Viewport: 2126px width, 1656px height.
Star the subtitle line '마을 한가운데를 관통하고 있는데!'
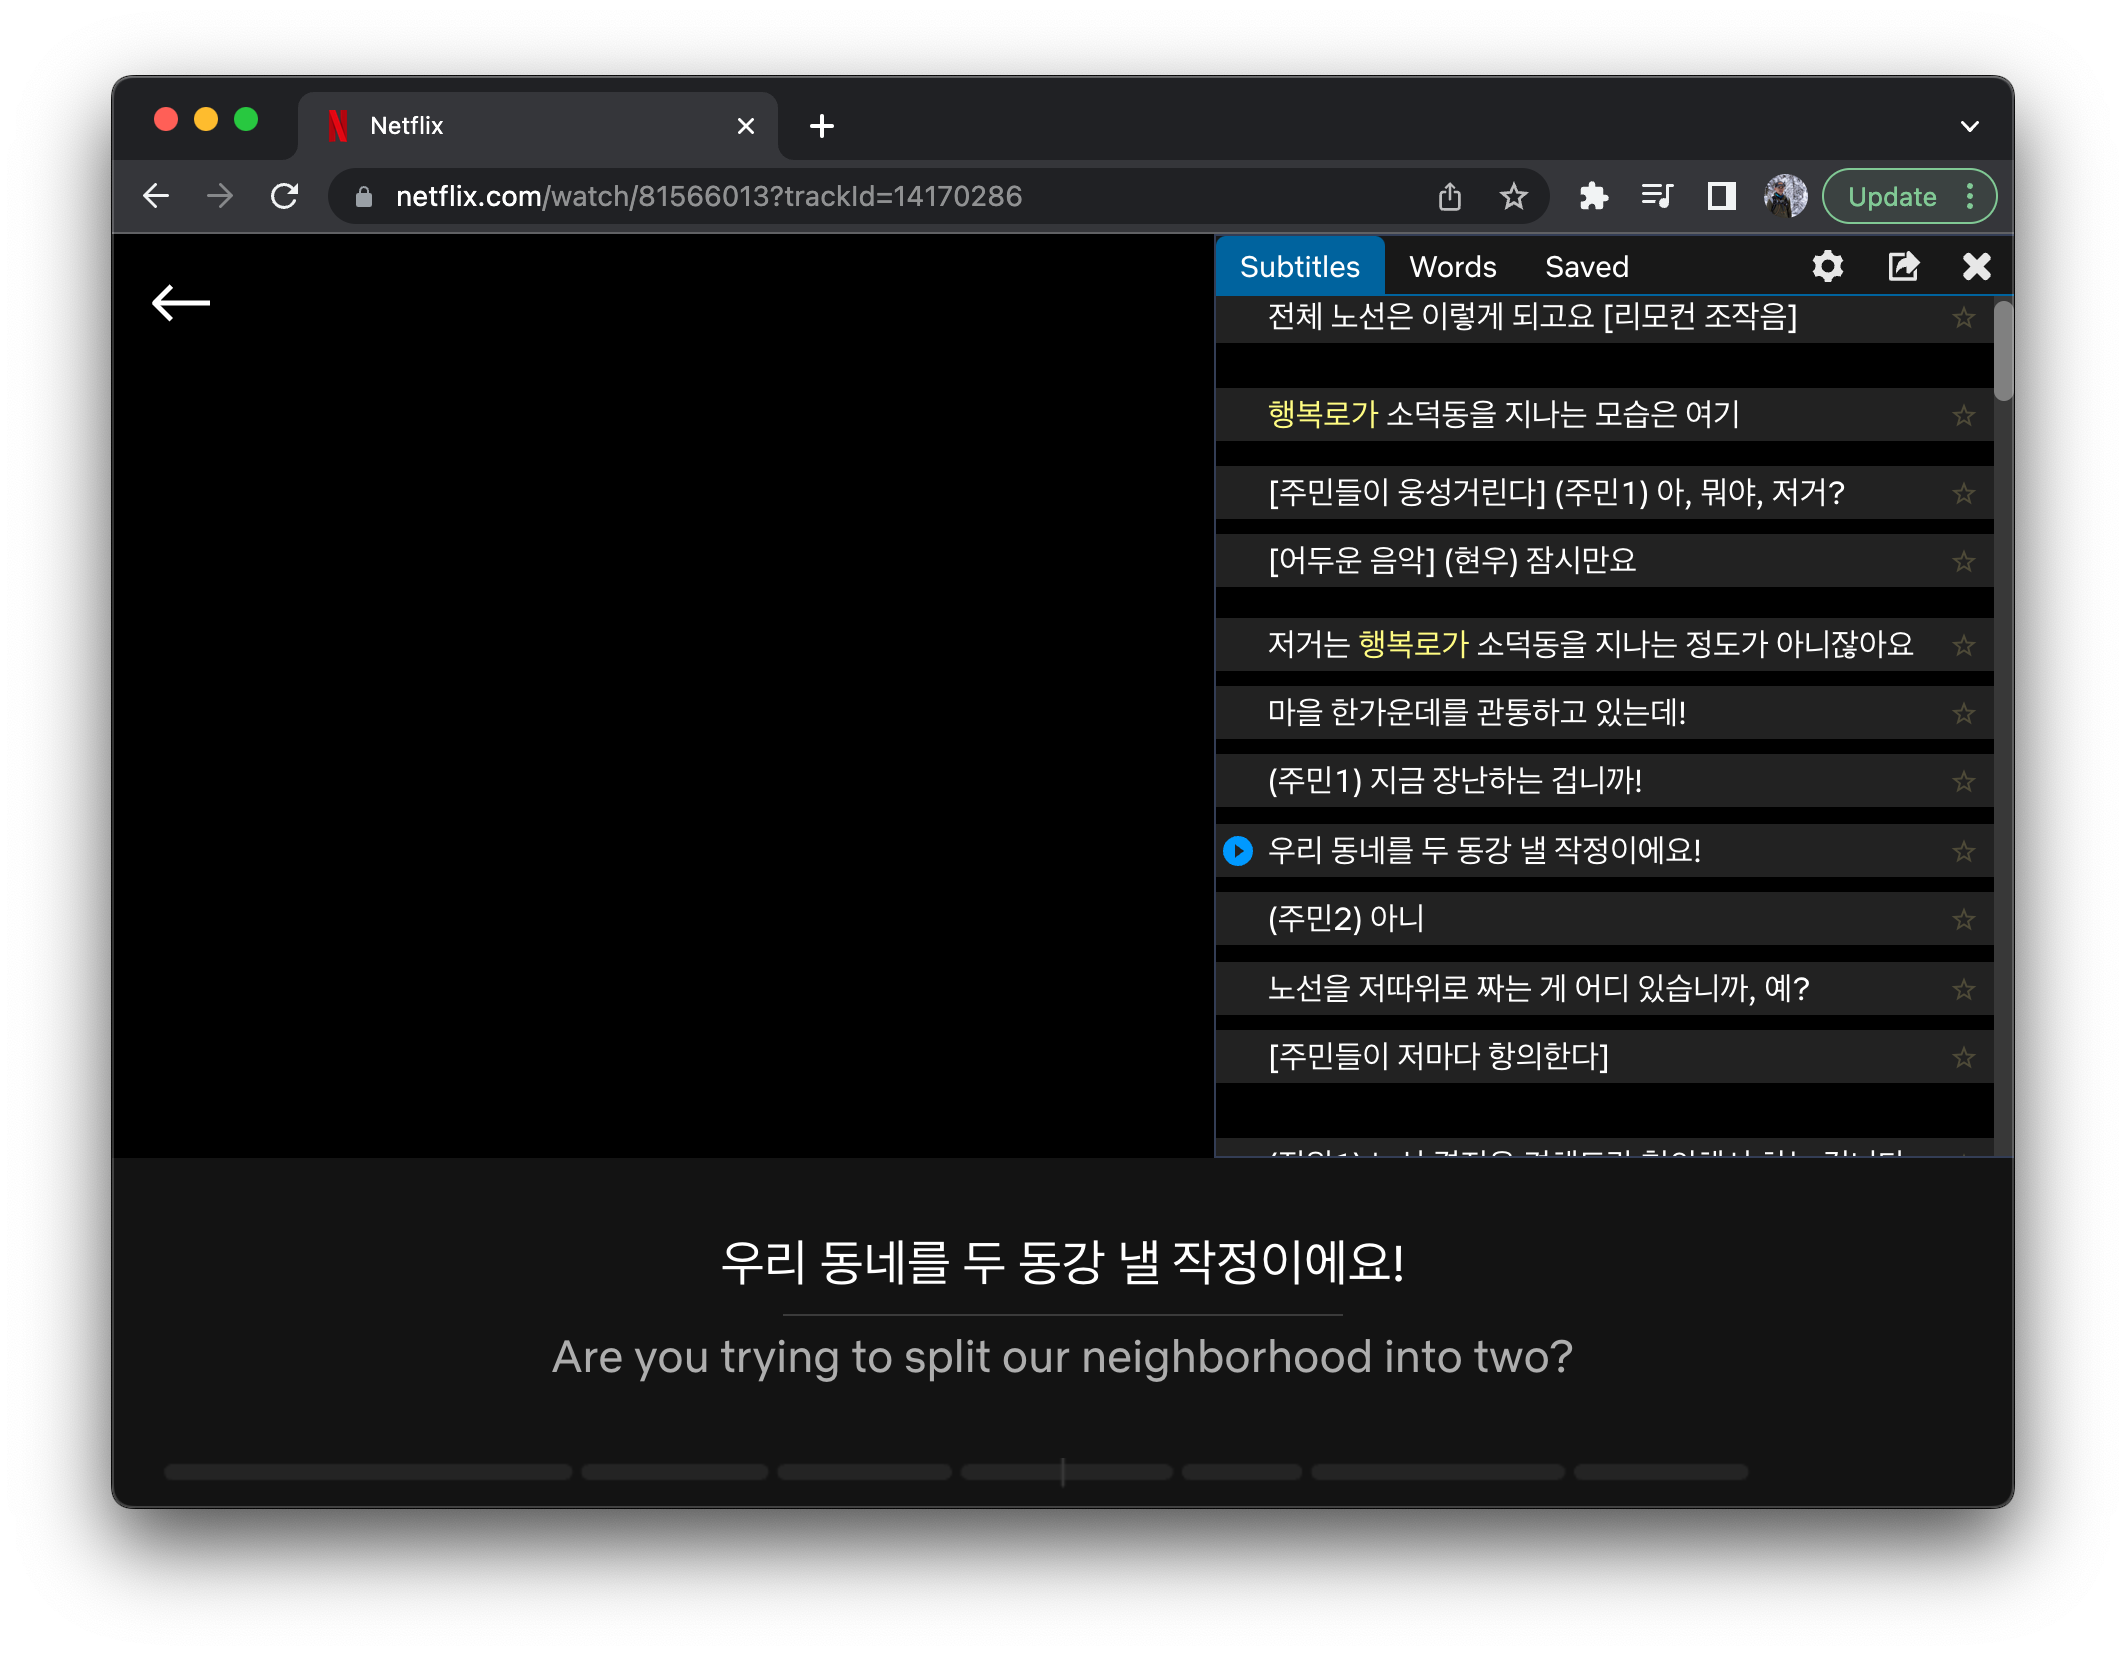(1963, 714)
